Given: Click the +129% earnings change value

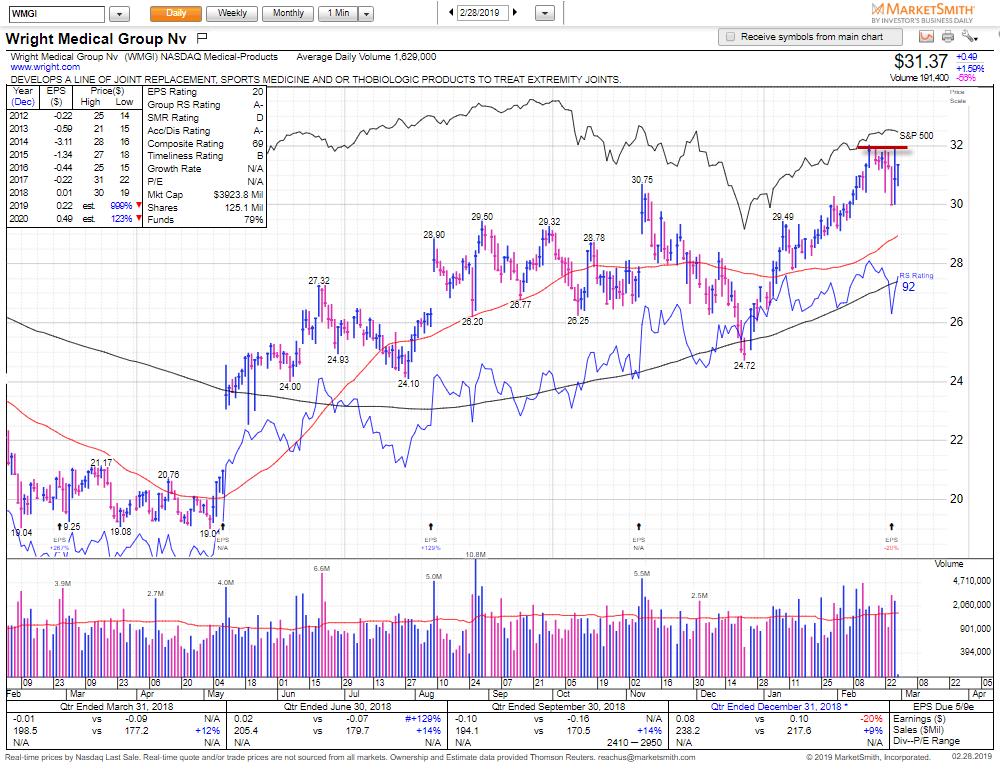Looking at the screenshot, I should tap(424, 719).
